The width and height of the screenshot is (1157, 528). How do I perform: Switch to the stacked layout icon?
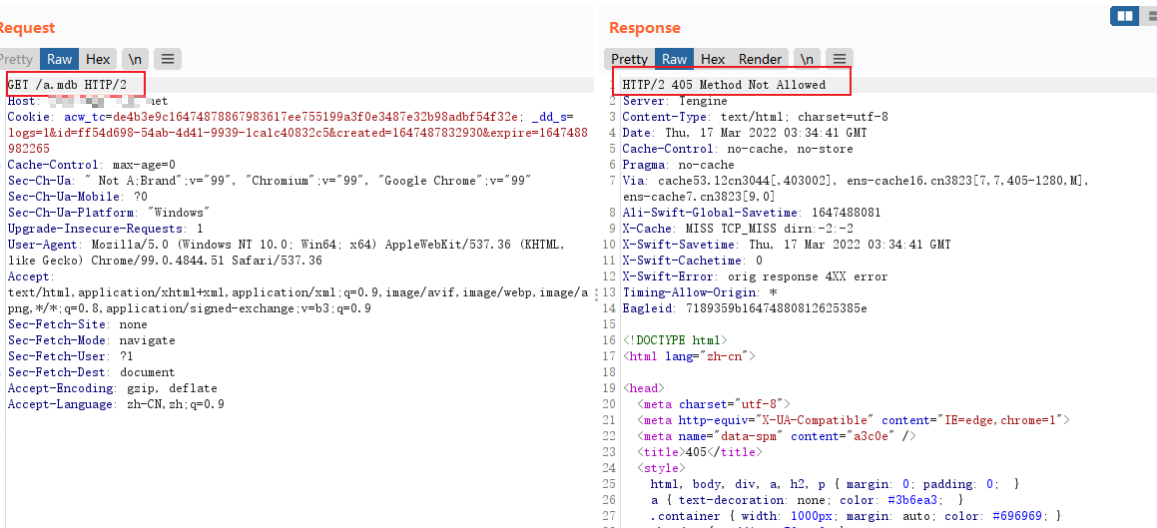(x=1149, y=16)
